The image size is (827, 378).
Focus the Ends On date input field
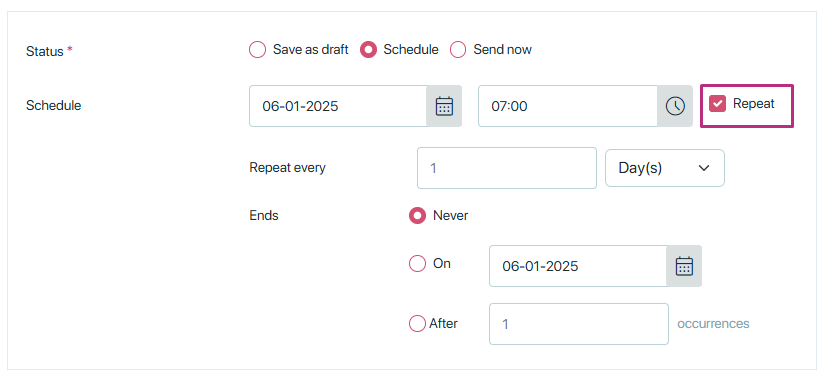[x=578, y=266]
